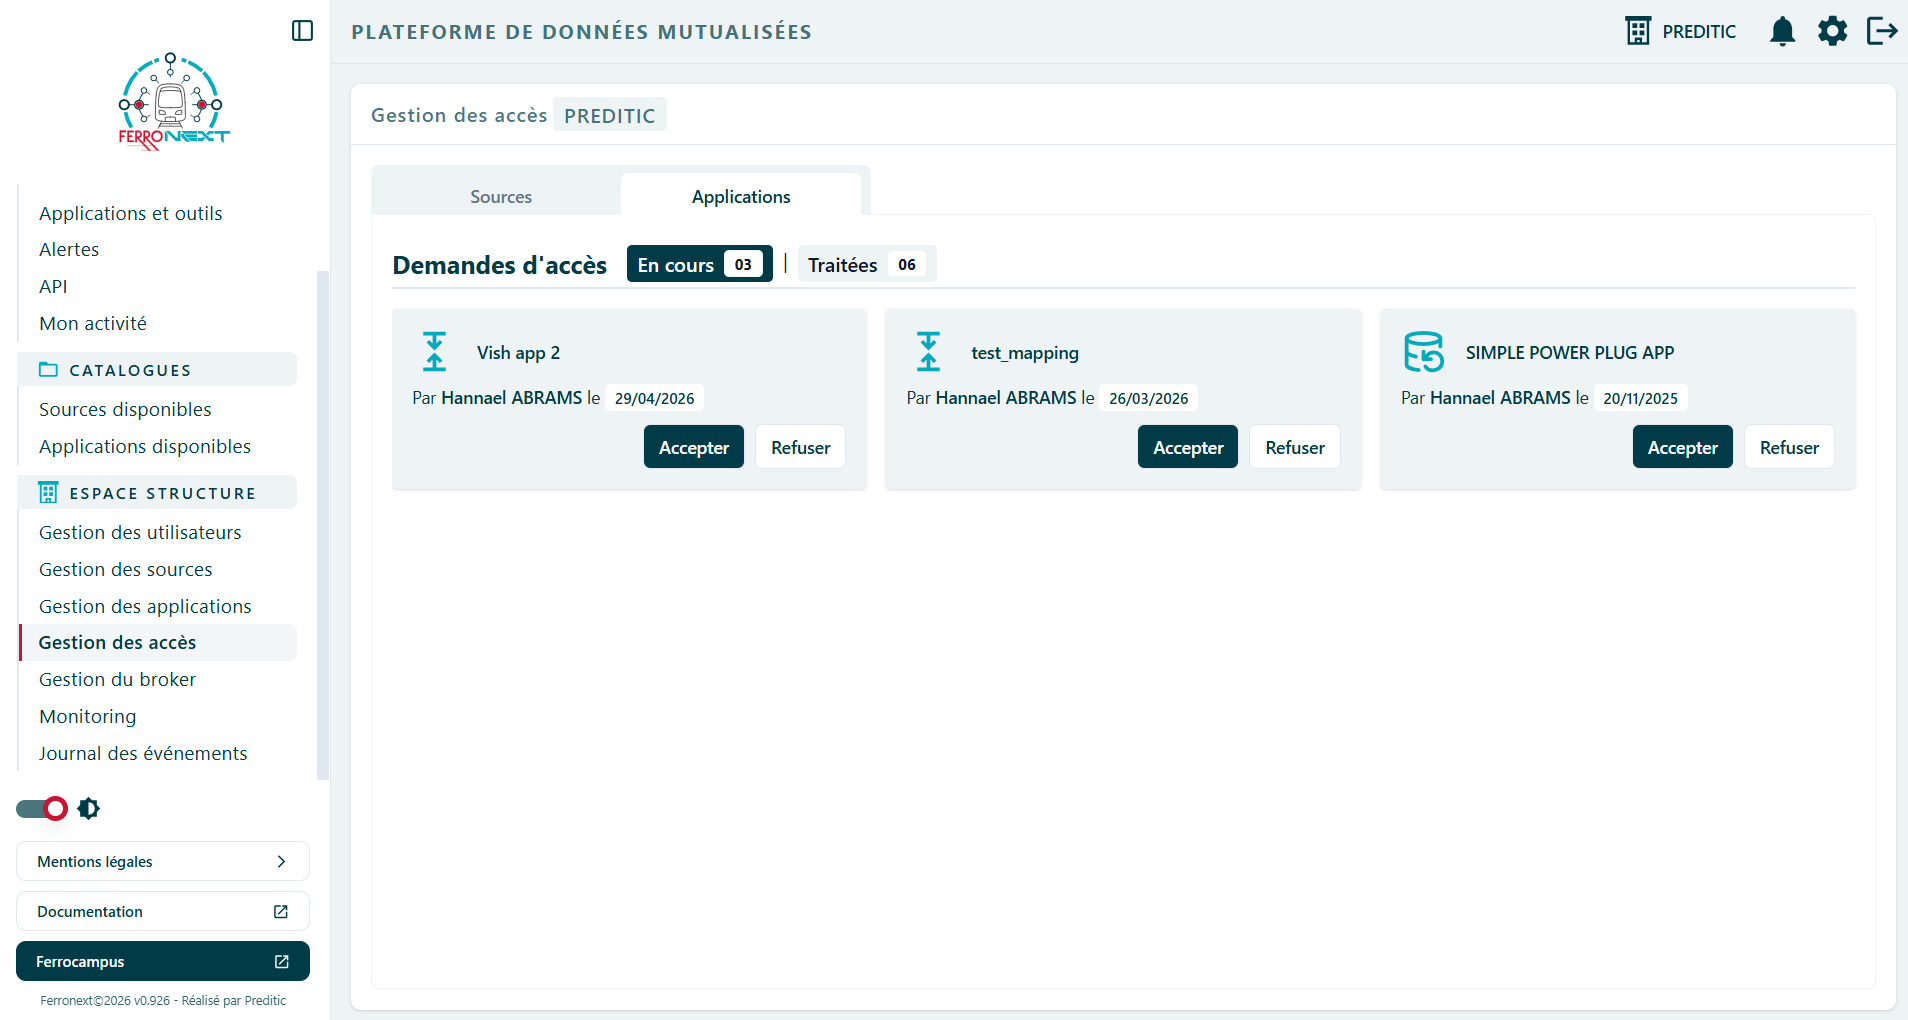Click the Ferronext train logo

point(174,102)
